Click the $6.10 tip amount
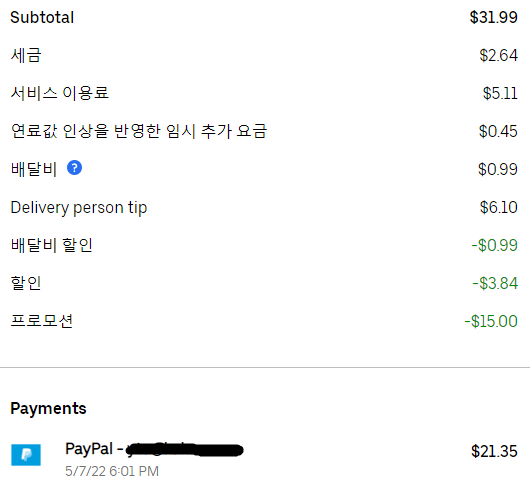The image size is (531, 490). [x=498, y=207]
